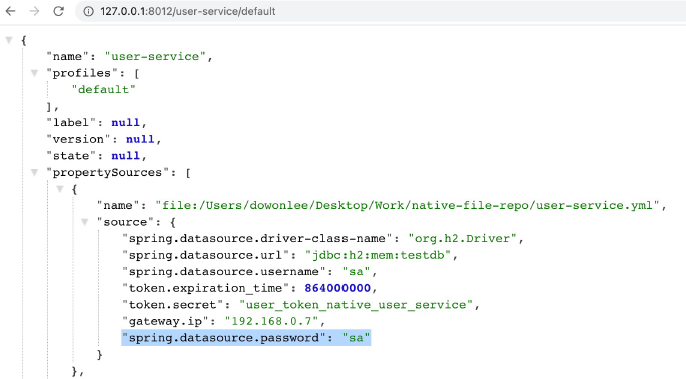Screen dimensions: 686x379
Task: Collapse the "propertySources" array
Action: [34, 172]
